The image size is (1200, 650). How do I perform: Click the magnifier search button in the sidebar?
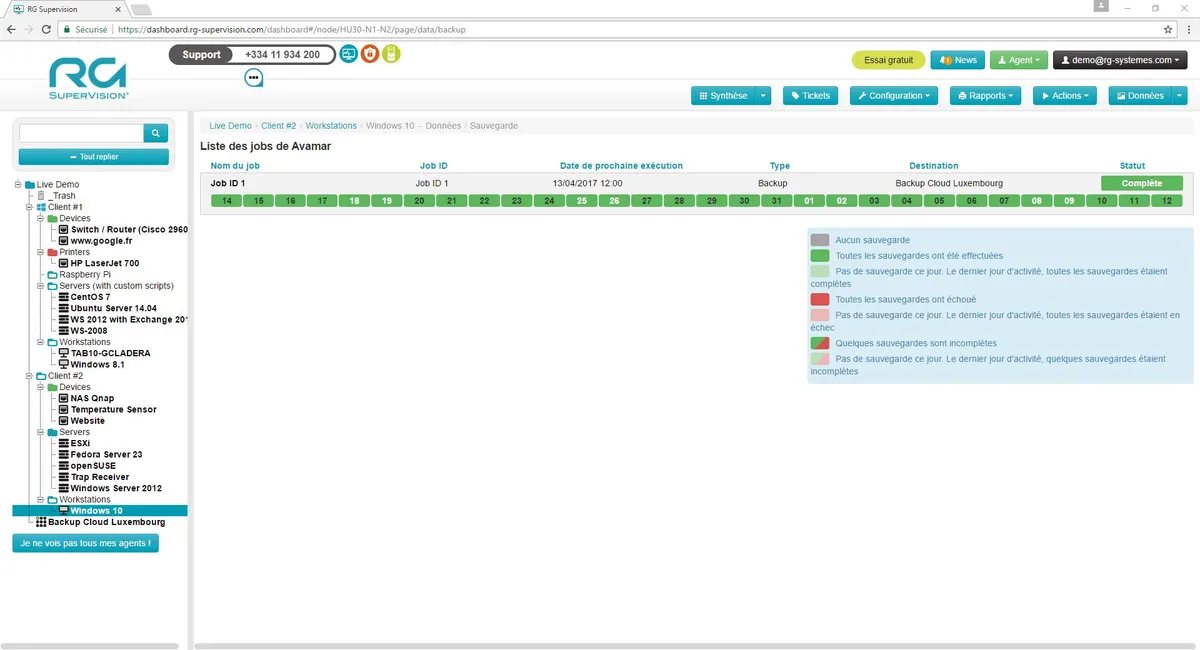(156, 133)
